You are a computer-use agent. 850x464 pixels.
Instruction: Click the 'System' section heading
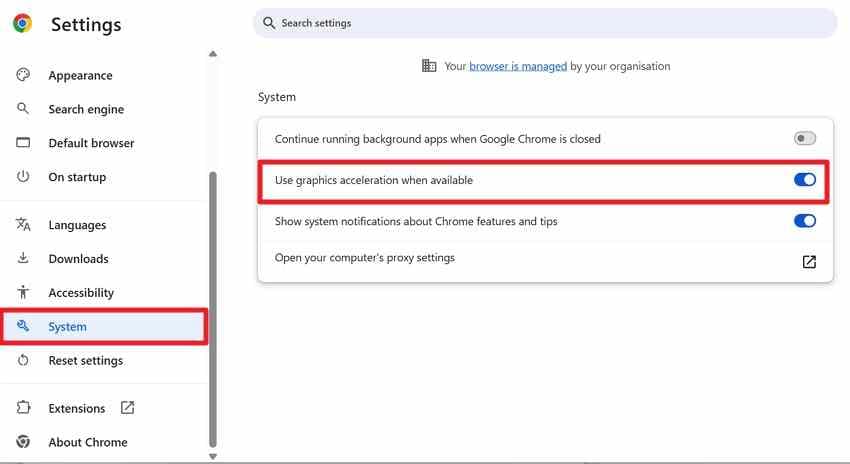[276, 97]
